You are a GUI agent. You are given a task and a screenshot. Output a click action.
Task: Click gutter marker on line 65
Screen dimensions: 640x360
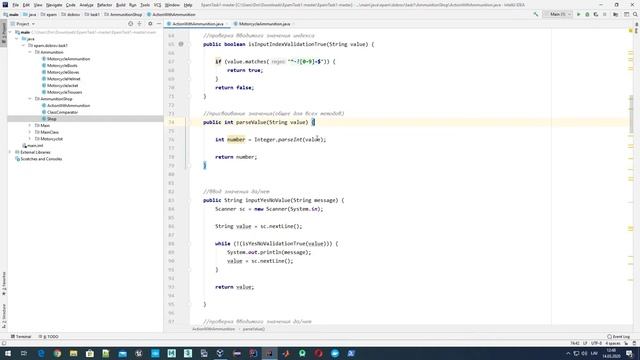181,44
